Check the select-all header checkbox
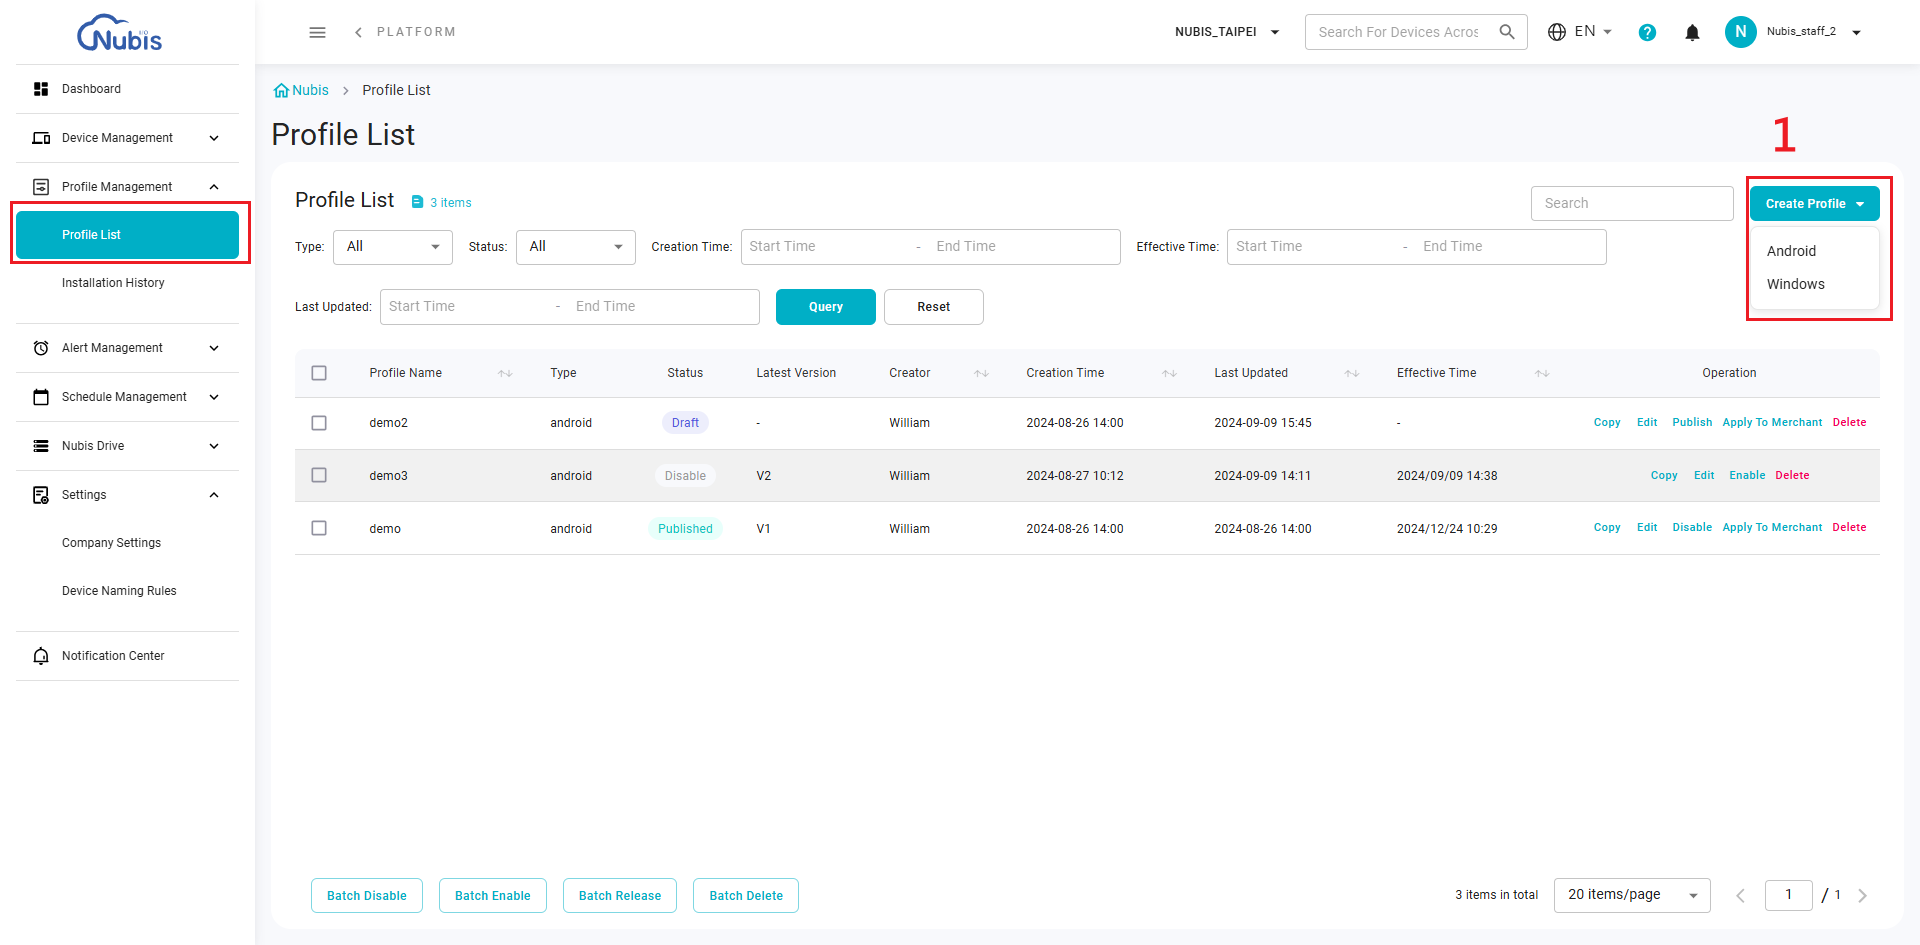The height and width of the screenshot is (945, 1920). [x=319, y=373]
